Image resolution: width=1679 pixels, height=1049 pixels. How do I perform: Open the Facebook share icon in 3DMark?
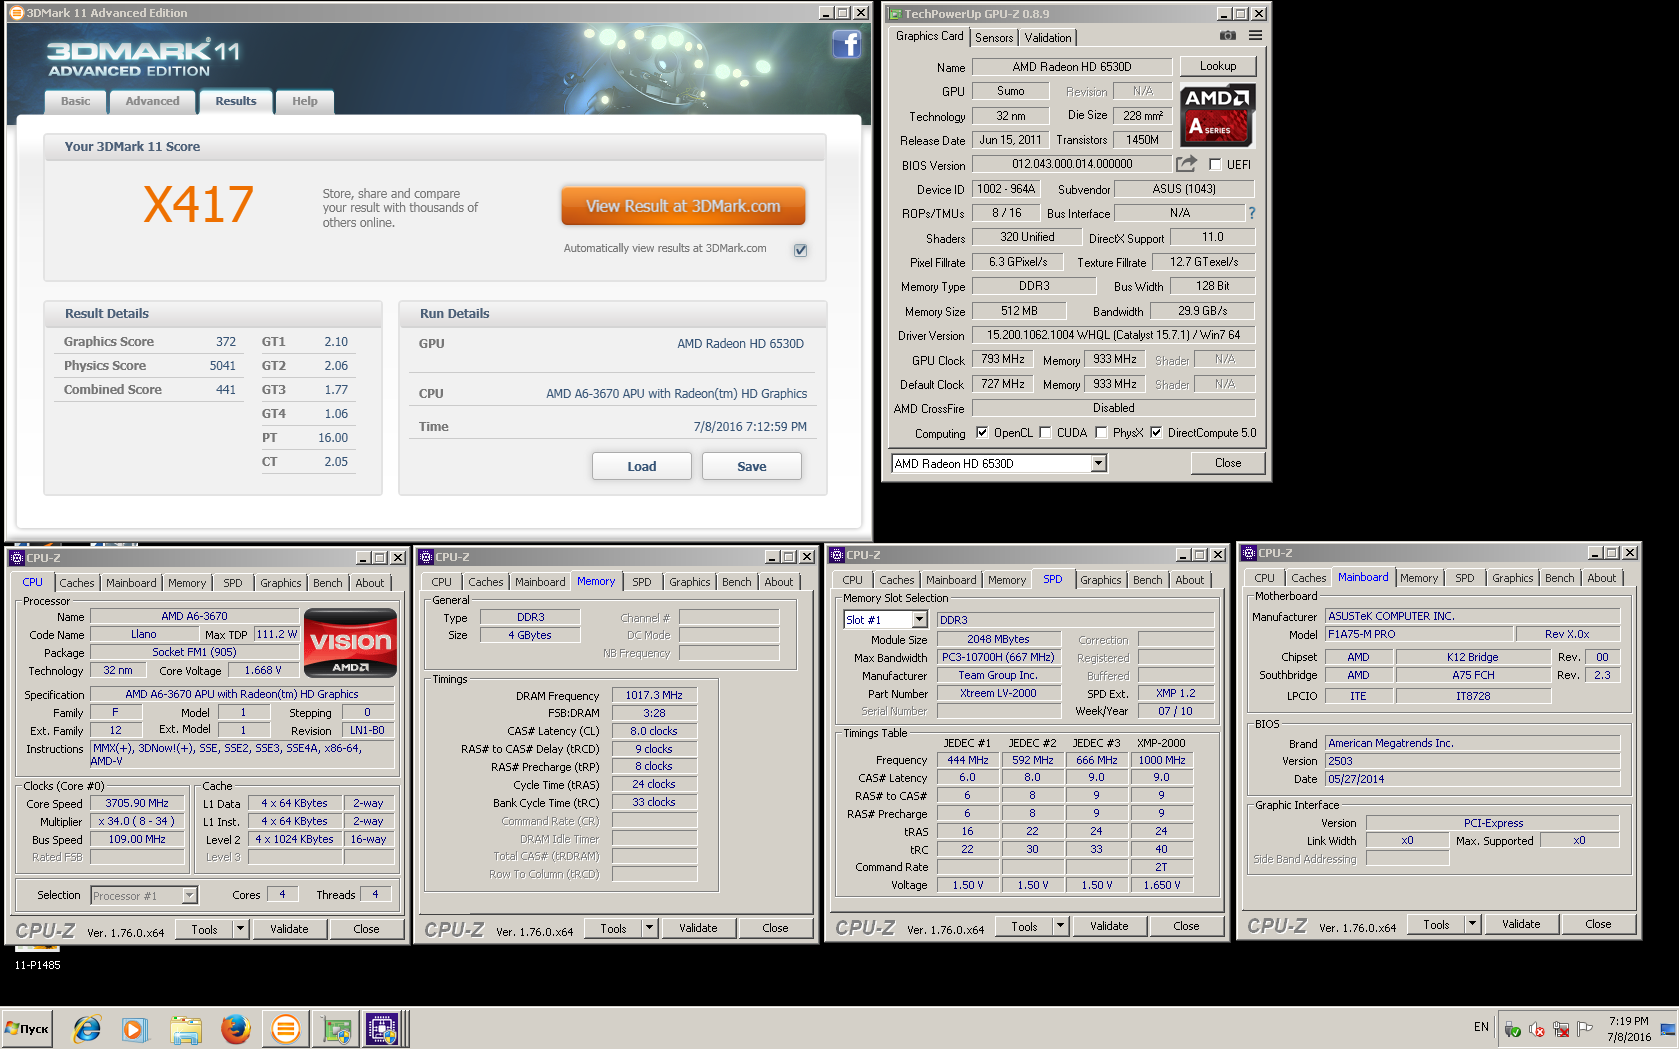[x=846, y=45]
